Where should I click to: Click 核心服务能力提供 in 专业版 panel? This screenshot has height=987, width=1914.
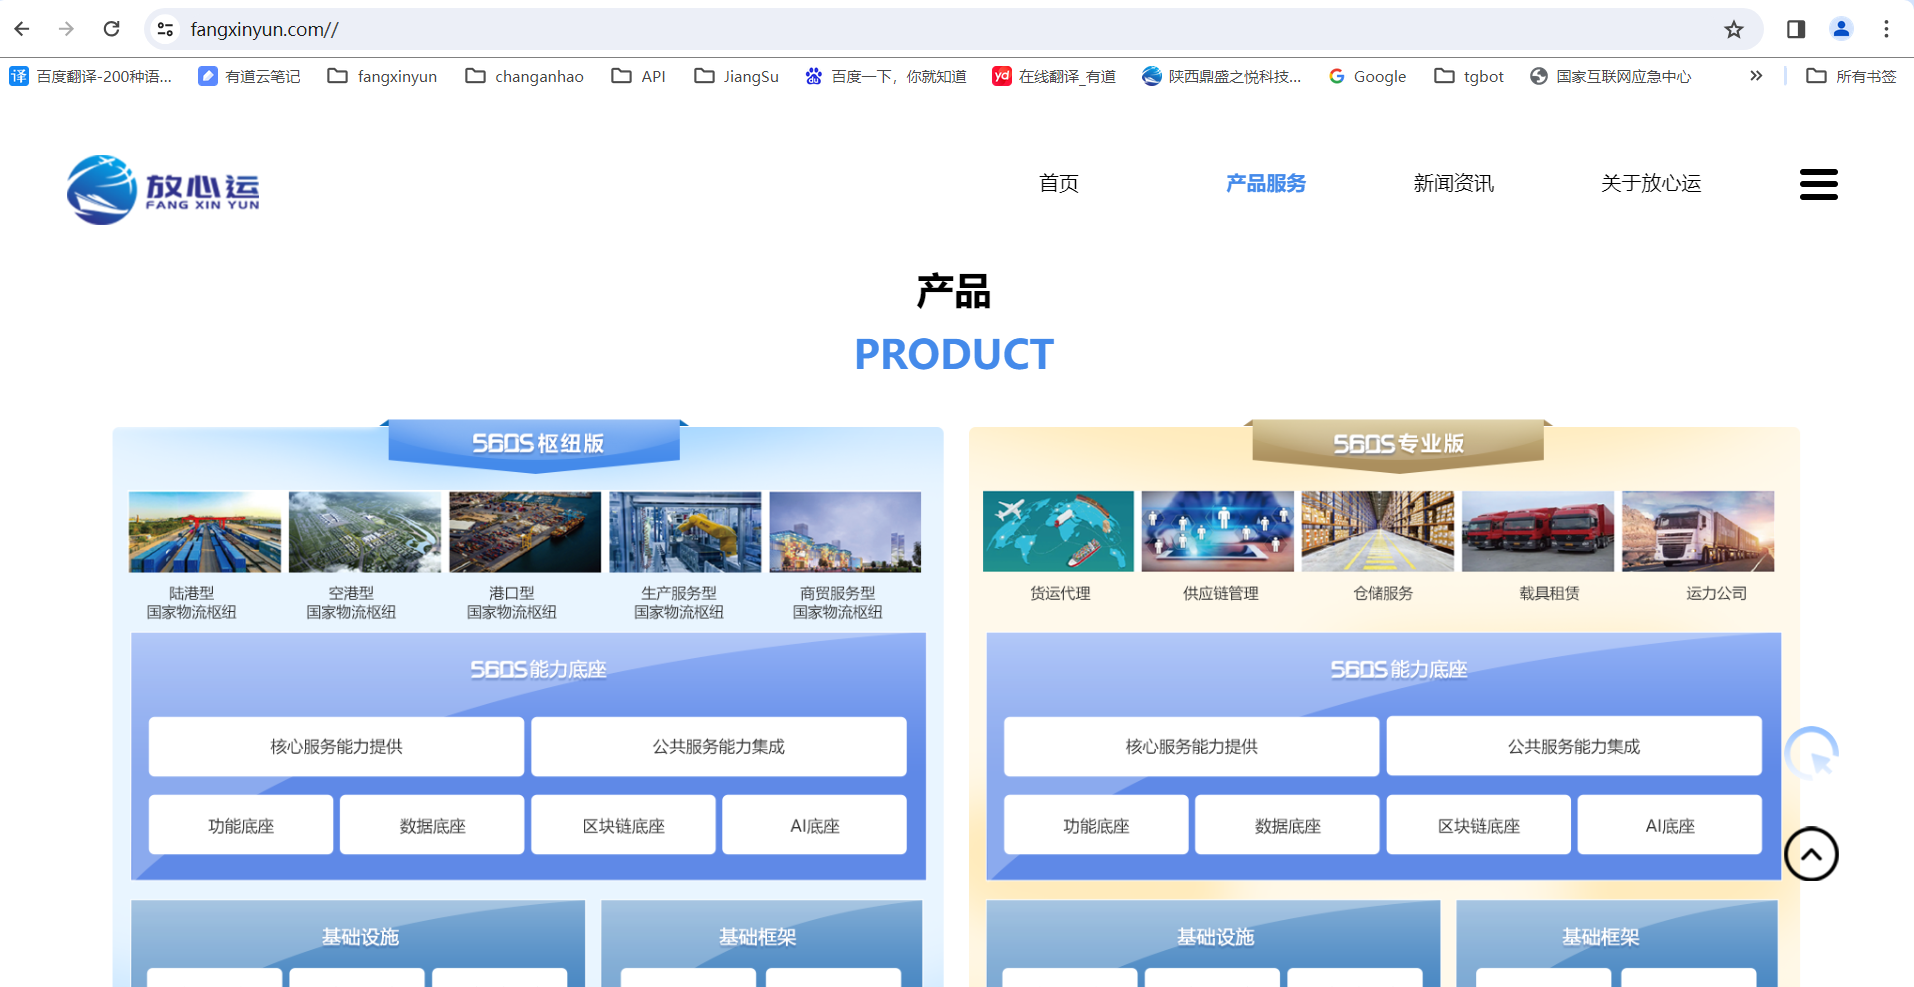point(1191,746)
